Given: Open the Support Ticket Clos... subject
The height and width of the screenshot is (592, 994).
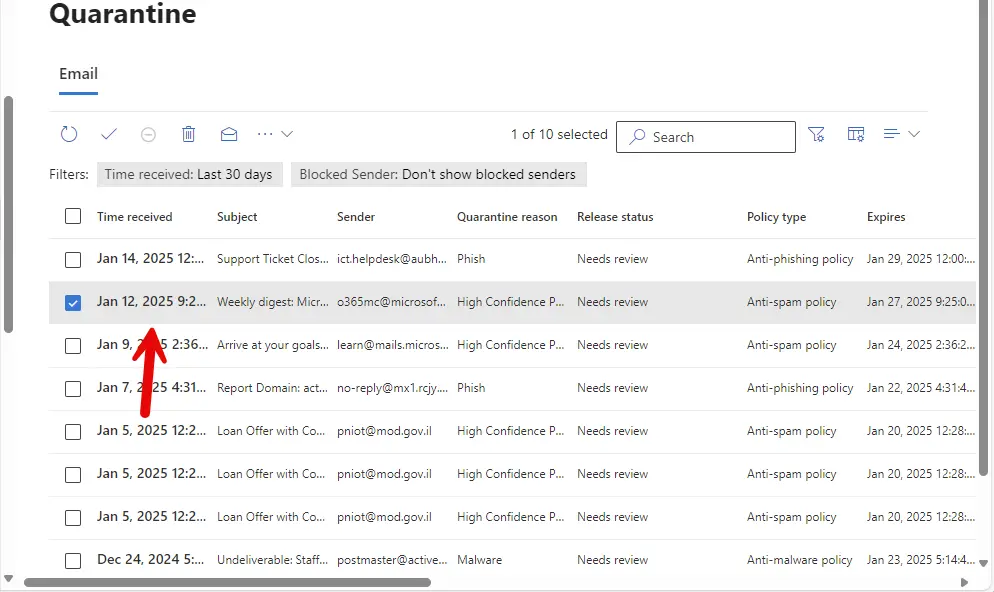Looking at the screenshot, I should 273,259.
